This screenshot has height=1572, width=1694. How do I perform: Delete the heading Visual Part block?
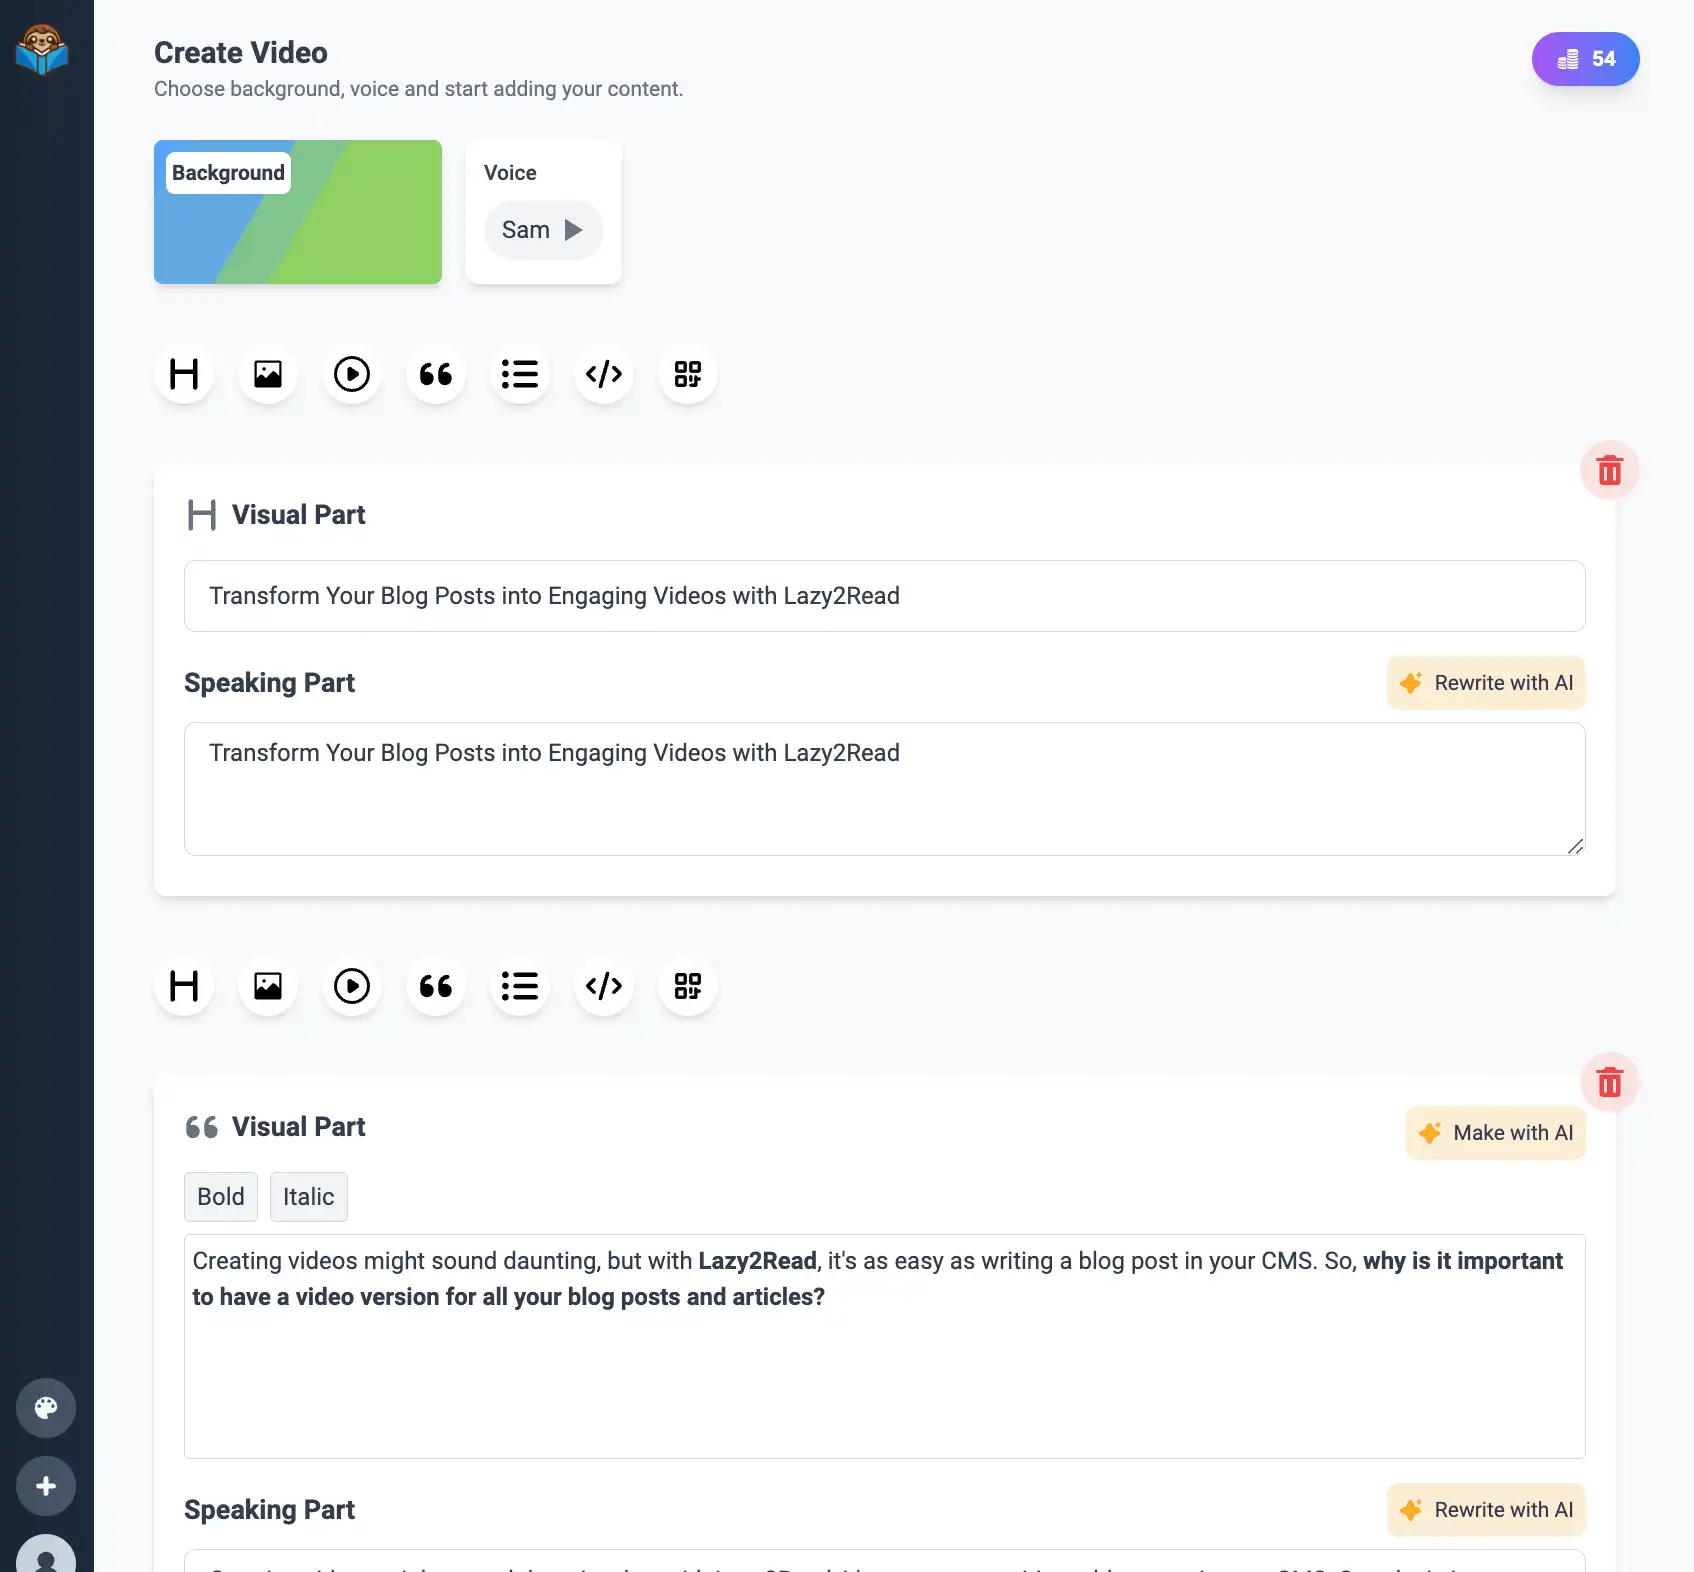click(1610, 470)
